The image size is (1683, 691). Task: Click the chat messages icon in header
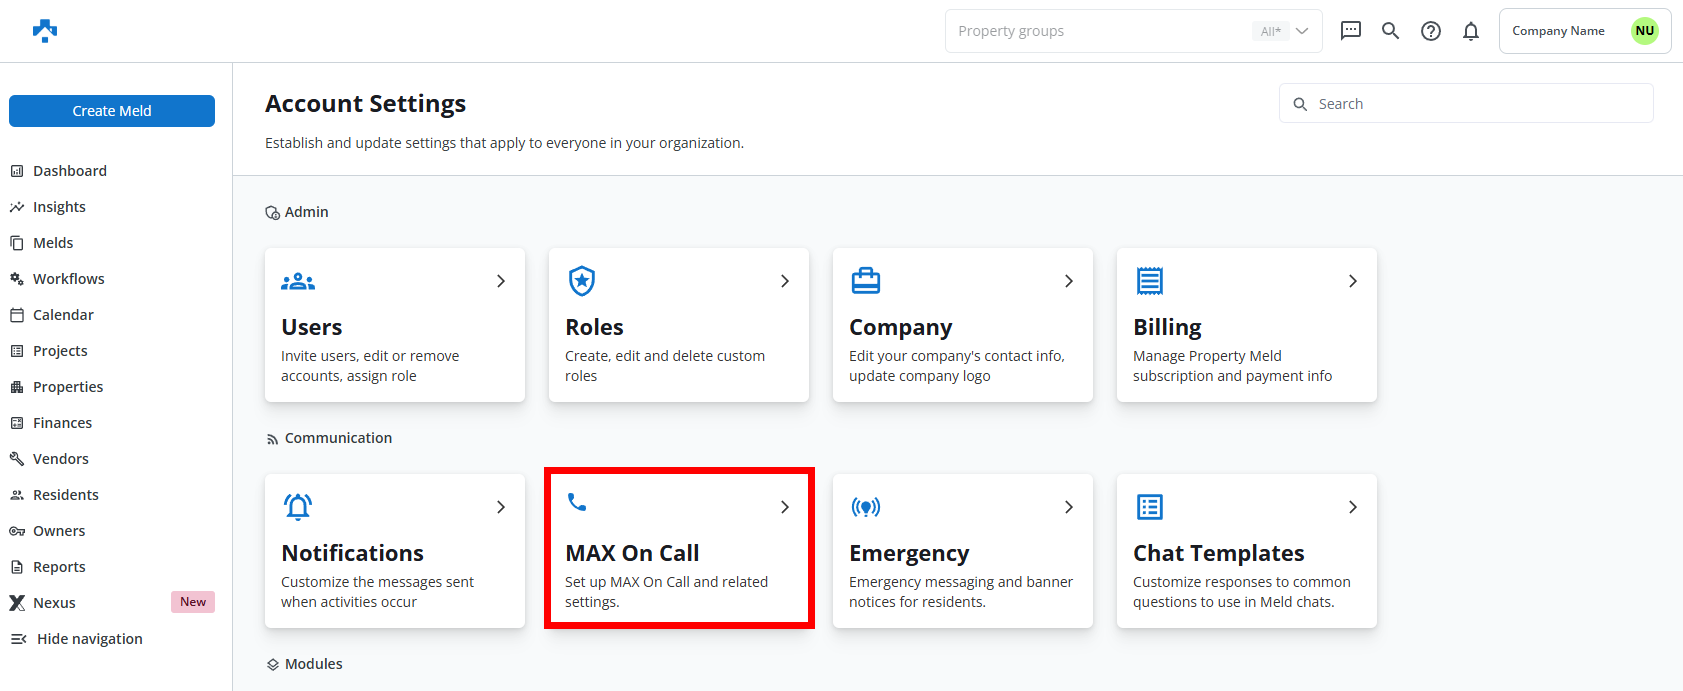(x=1350, y=31)
